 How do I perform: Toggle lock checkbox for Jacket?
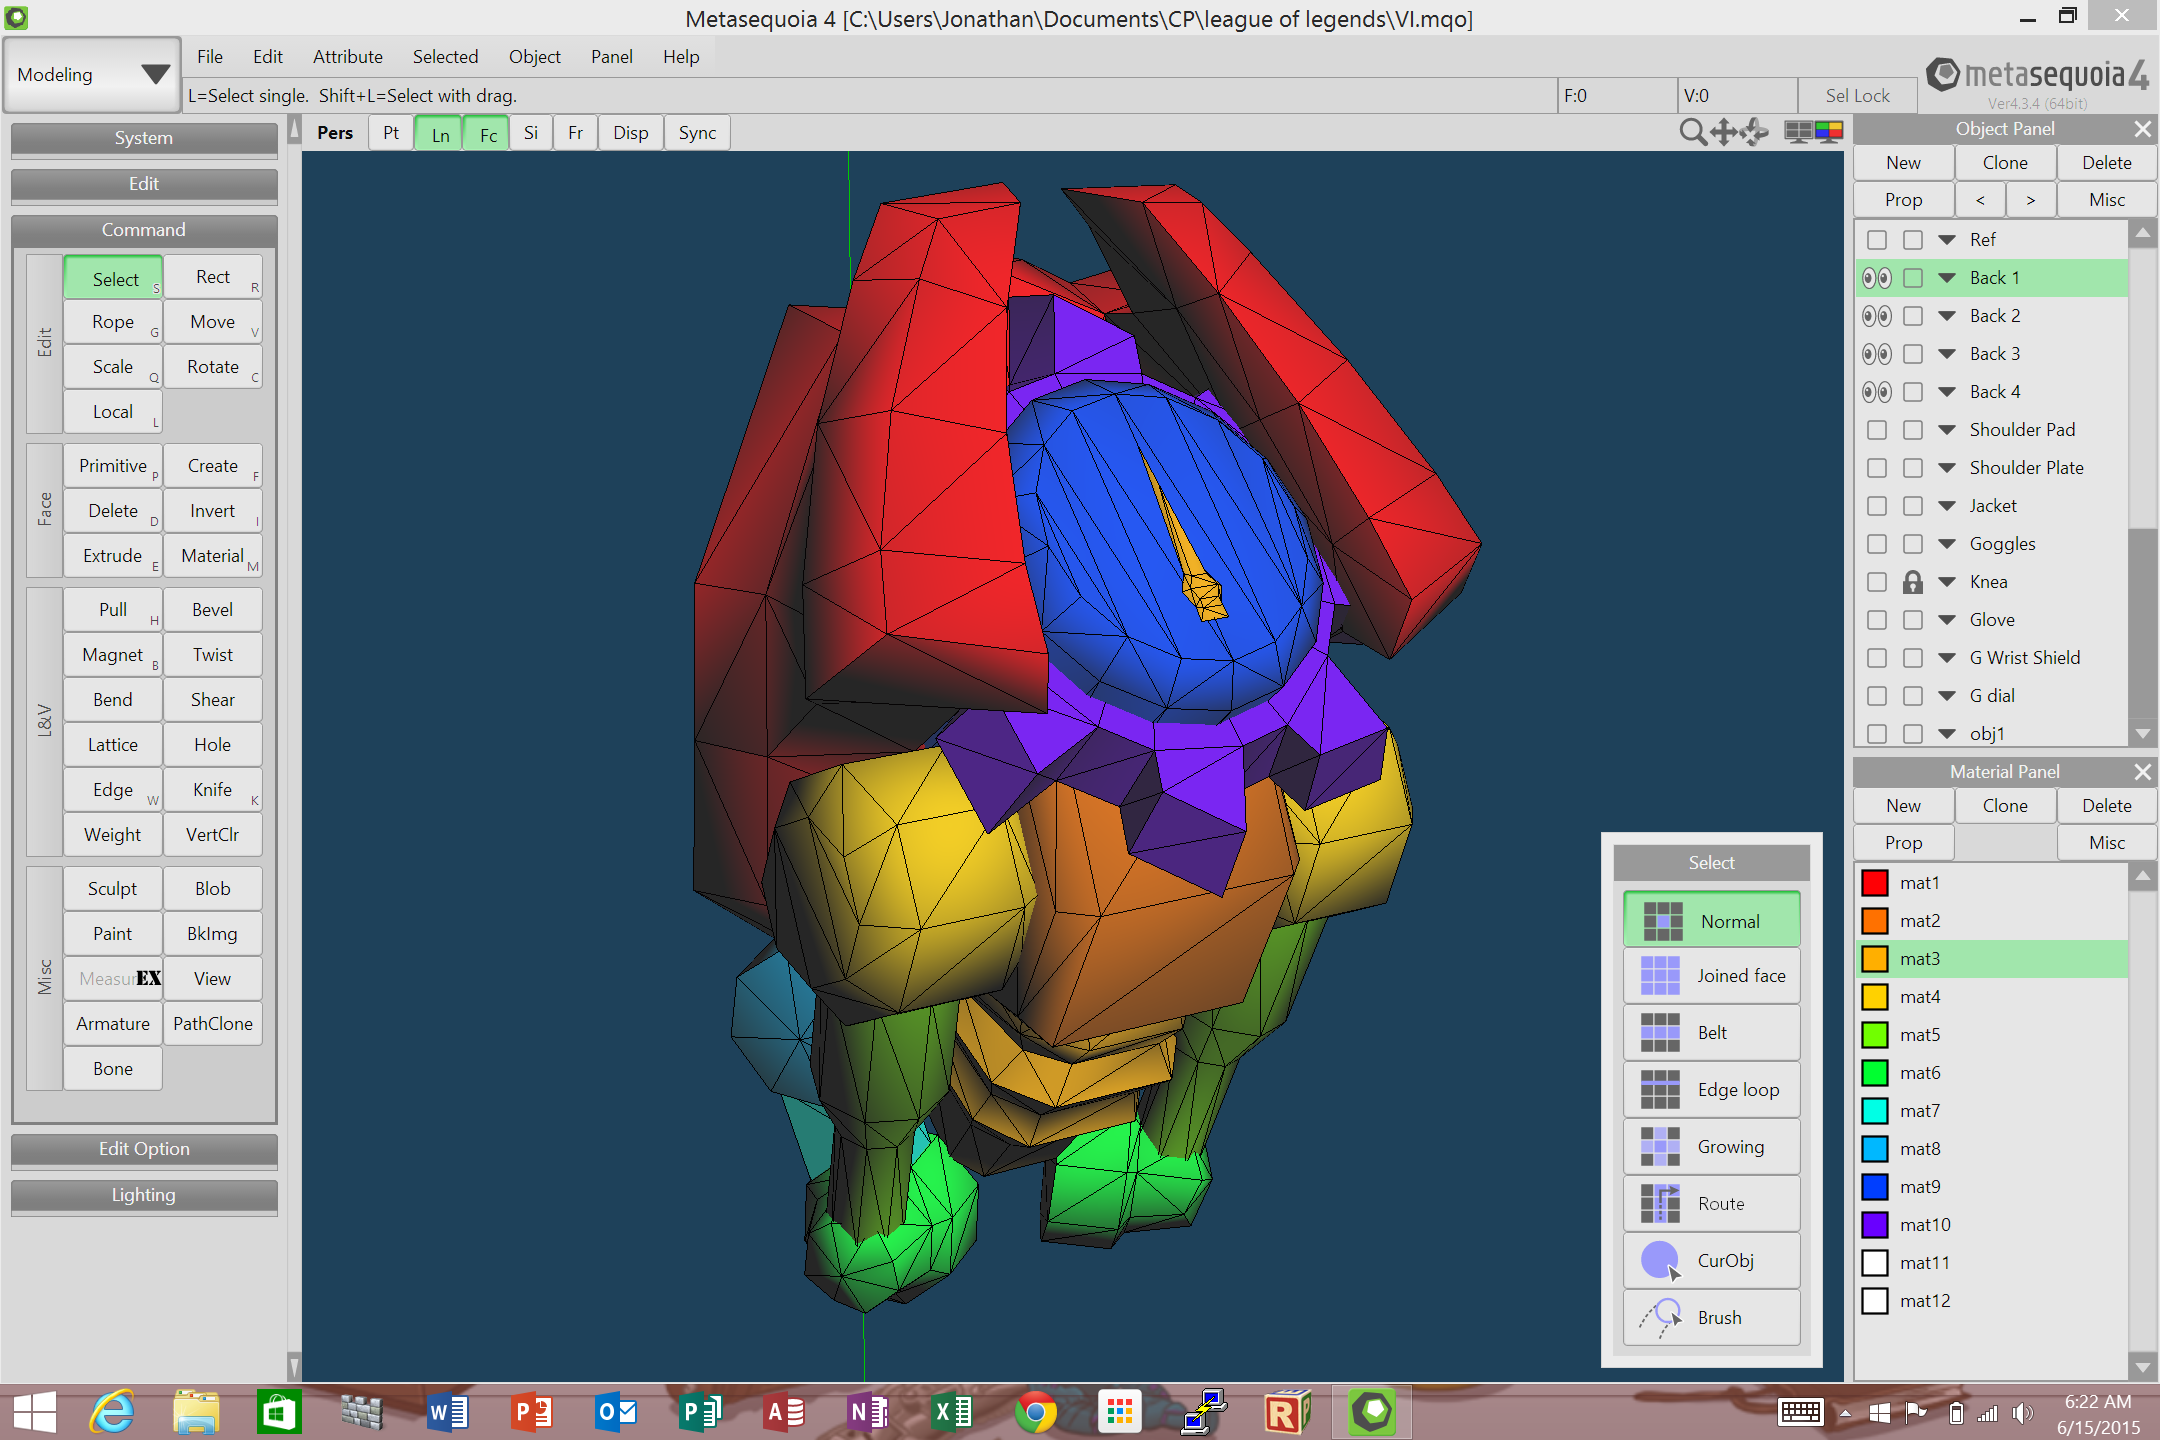click(x=1912, y=506)
